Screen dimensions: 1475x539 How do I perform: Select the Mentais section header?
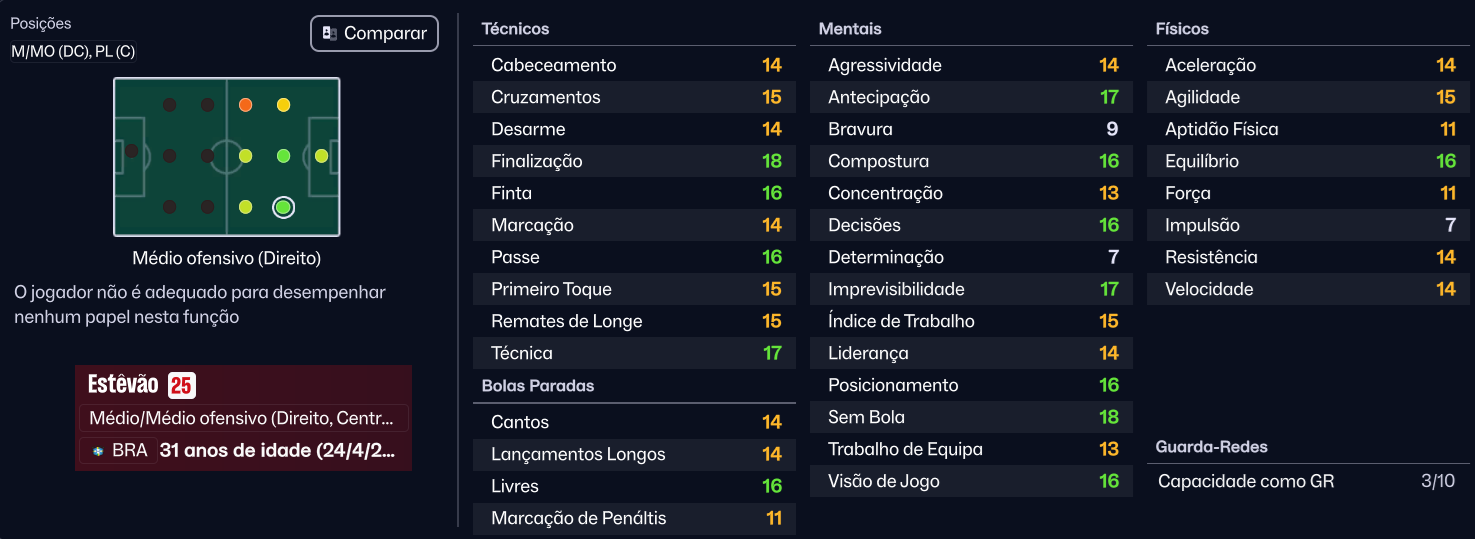(x=850, y=29)
